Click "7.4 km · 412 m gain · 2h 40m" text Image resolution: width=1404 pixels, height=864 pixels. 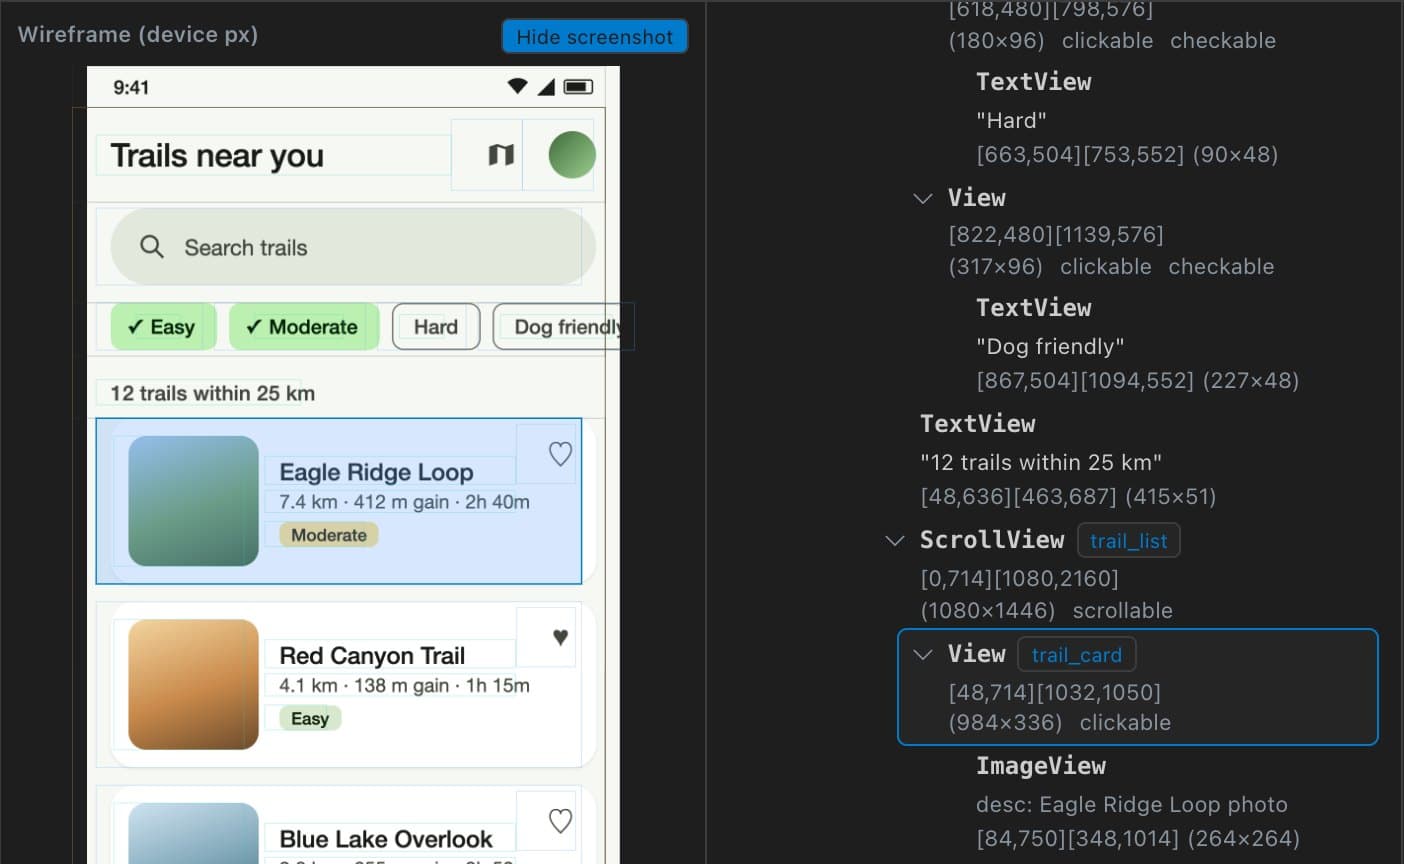[x=404, y=502]
